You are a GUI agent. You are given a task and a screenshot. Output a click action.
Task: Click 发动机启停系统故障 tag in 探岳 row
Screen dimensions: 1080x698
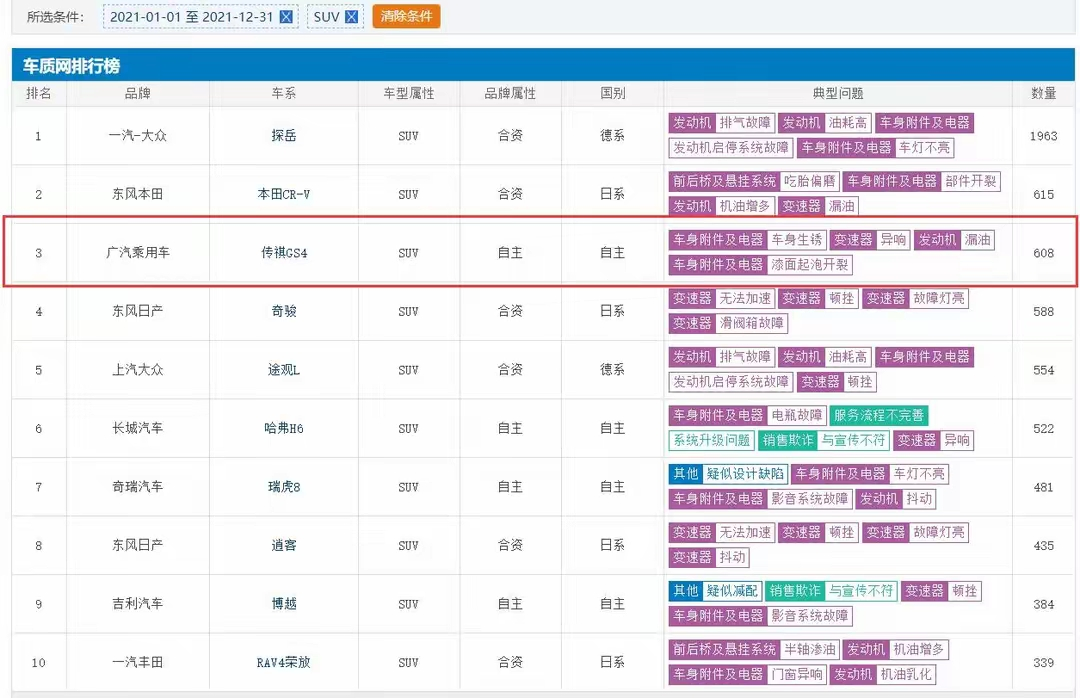tap(731, 147)
